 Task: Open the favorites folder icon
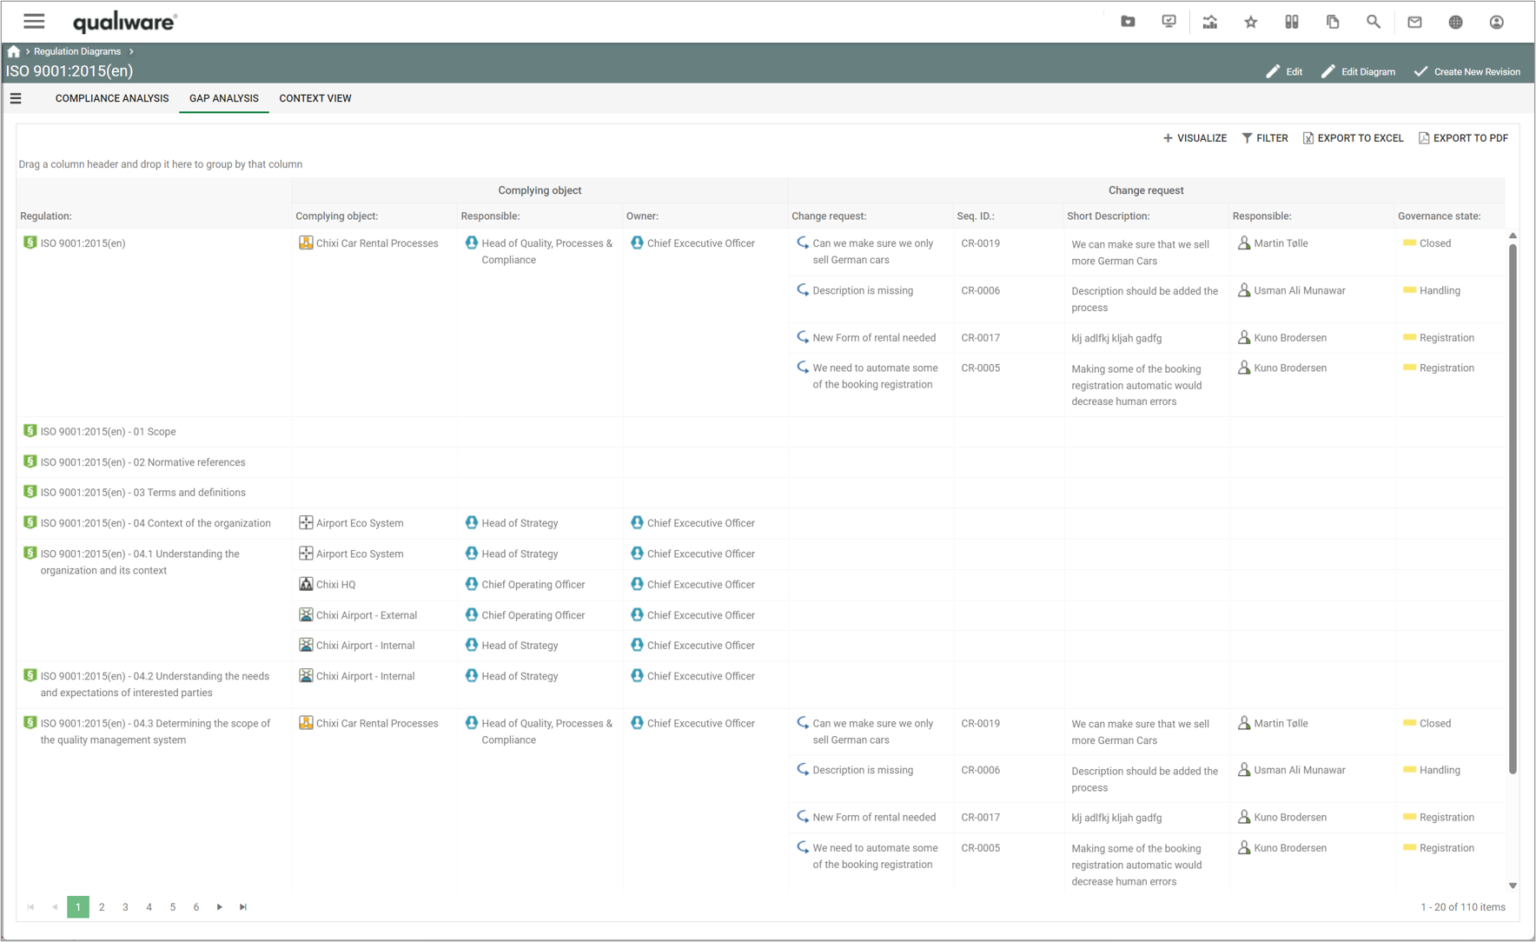click(x=1128, y=21)
